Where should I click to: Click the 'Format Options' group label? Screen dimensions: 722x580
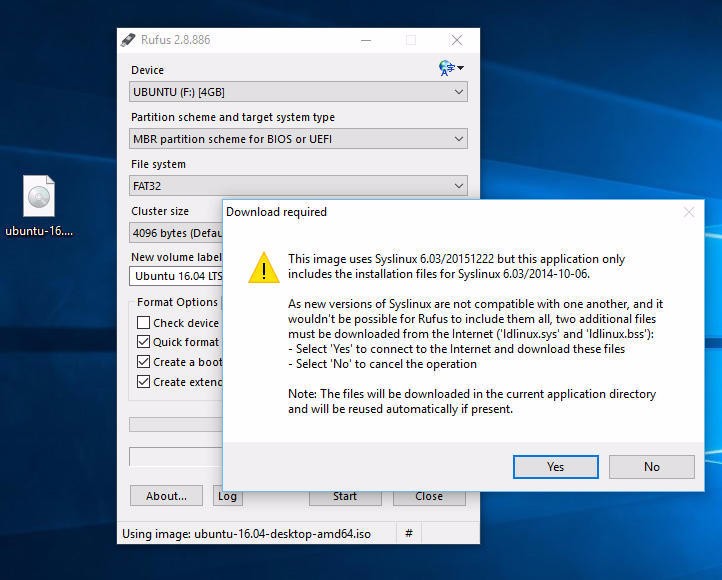(x=177, y=302)
